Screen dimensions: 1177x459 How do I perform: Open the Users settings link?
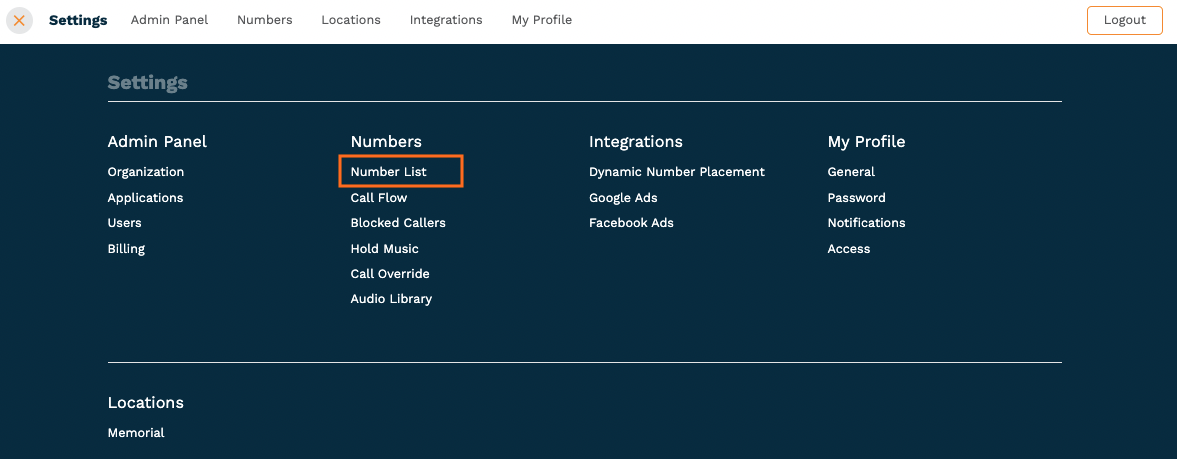(125, 223)
